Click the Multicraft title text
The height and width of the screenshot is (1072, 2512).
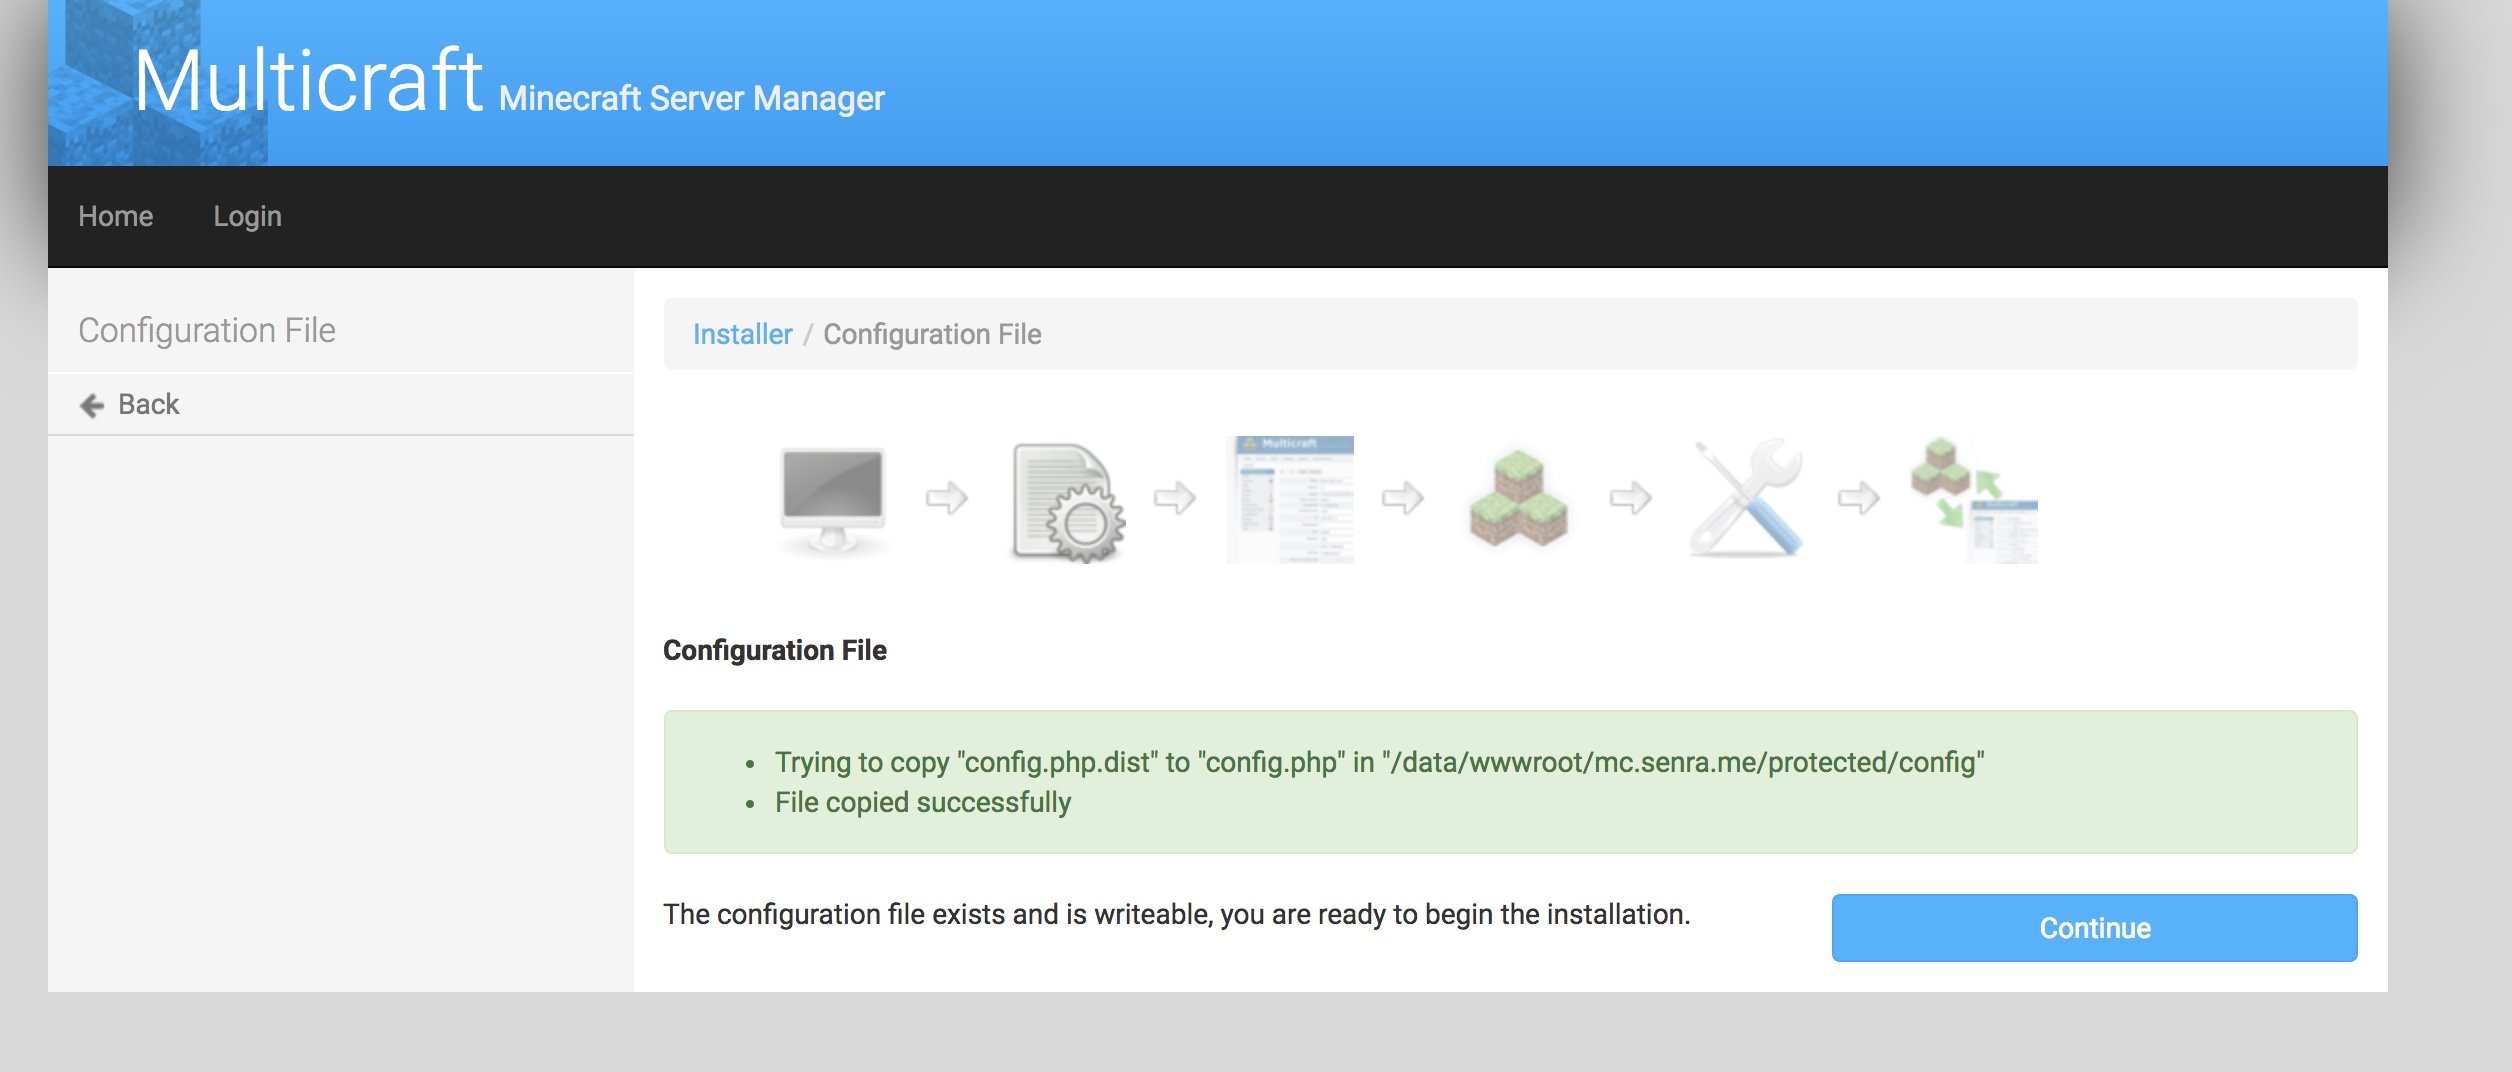click(x=308, y=80)
